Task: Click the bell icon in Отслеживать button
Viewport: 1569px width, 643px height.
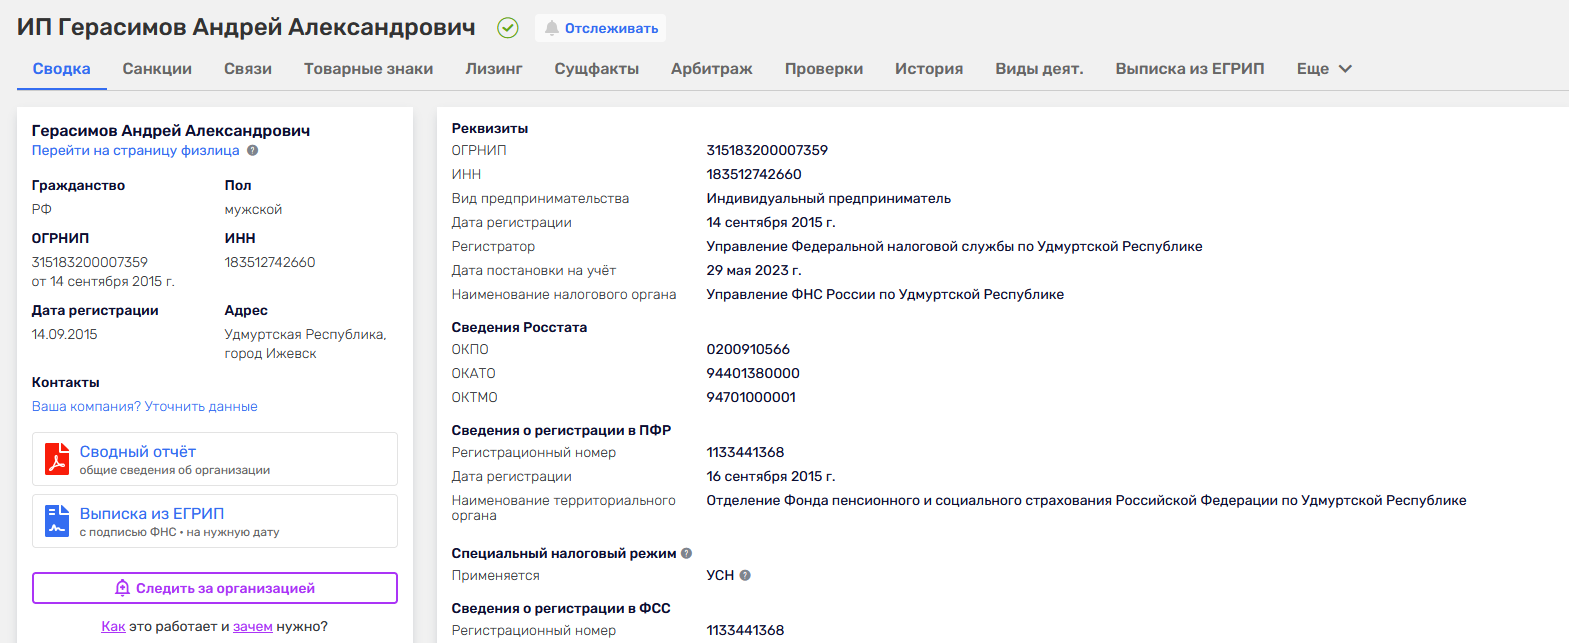Action: pyautogui.click(x=552, y=28)
